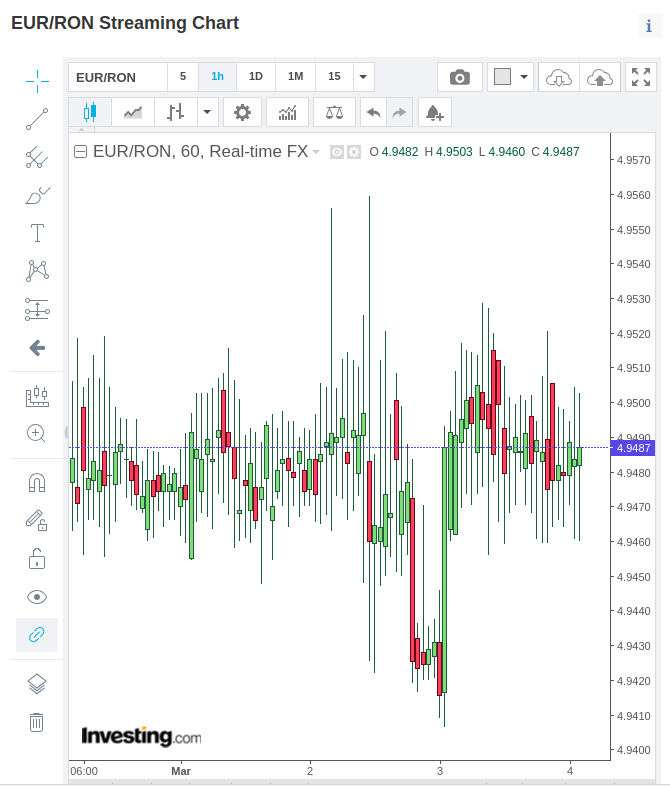
Task: Take a chart snapshot with camera icon
Action: [460, 77]
